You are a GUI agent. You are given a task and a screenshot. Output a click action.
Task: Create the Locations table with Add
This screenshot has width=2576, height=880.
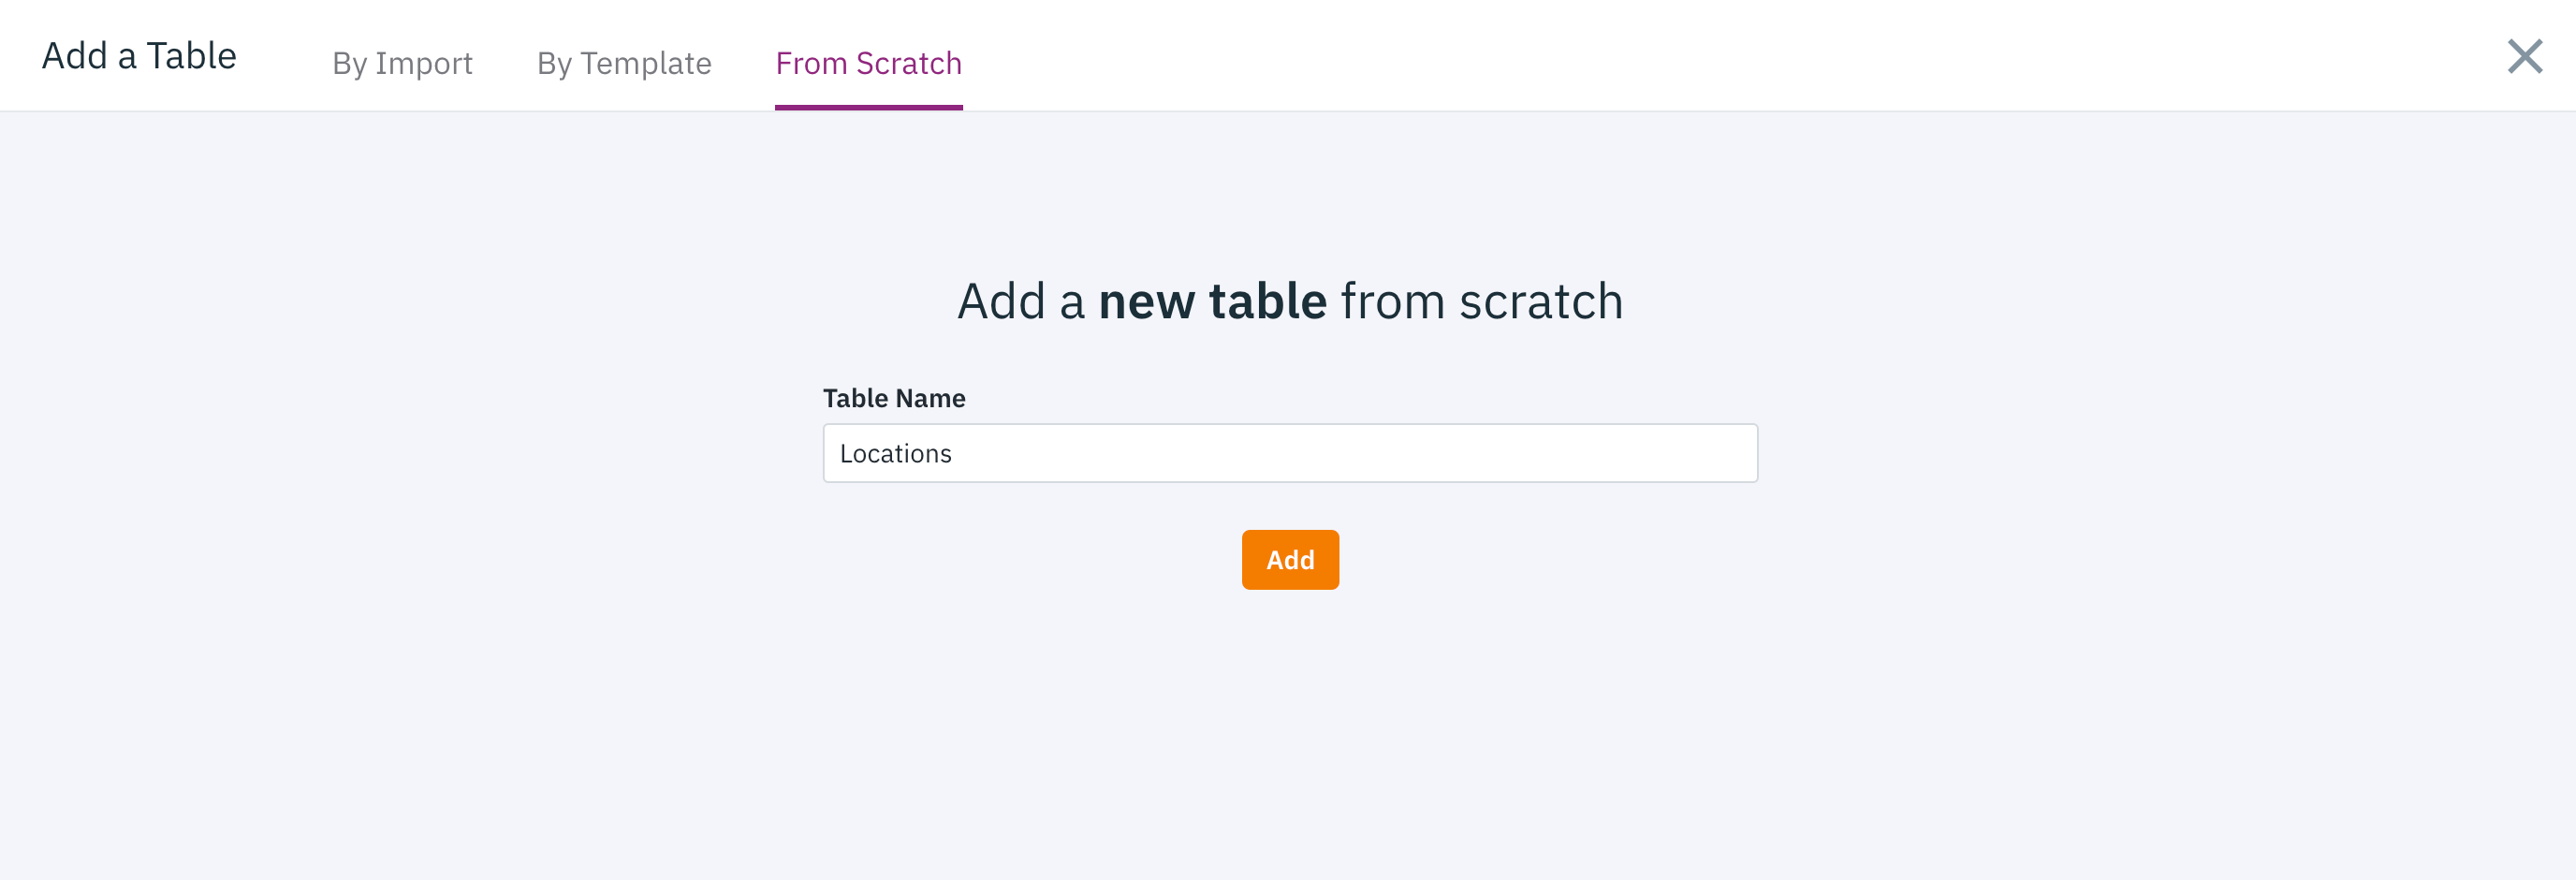(x=1290, y=559)
